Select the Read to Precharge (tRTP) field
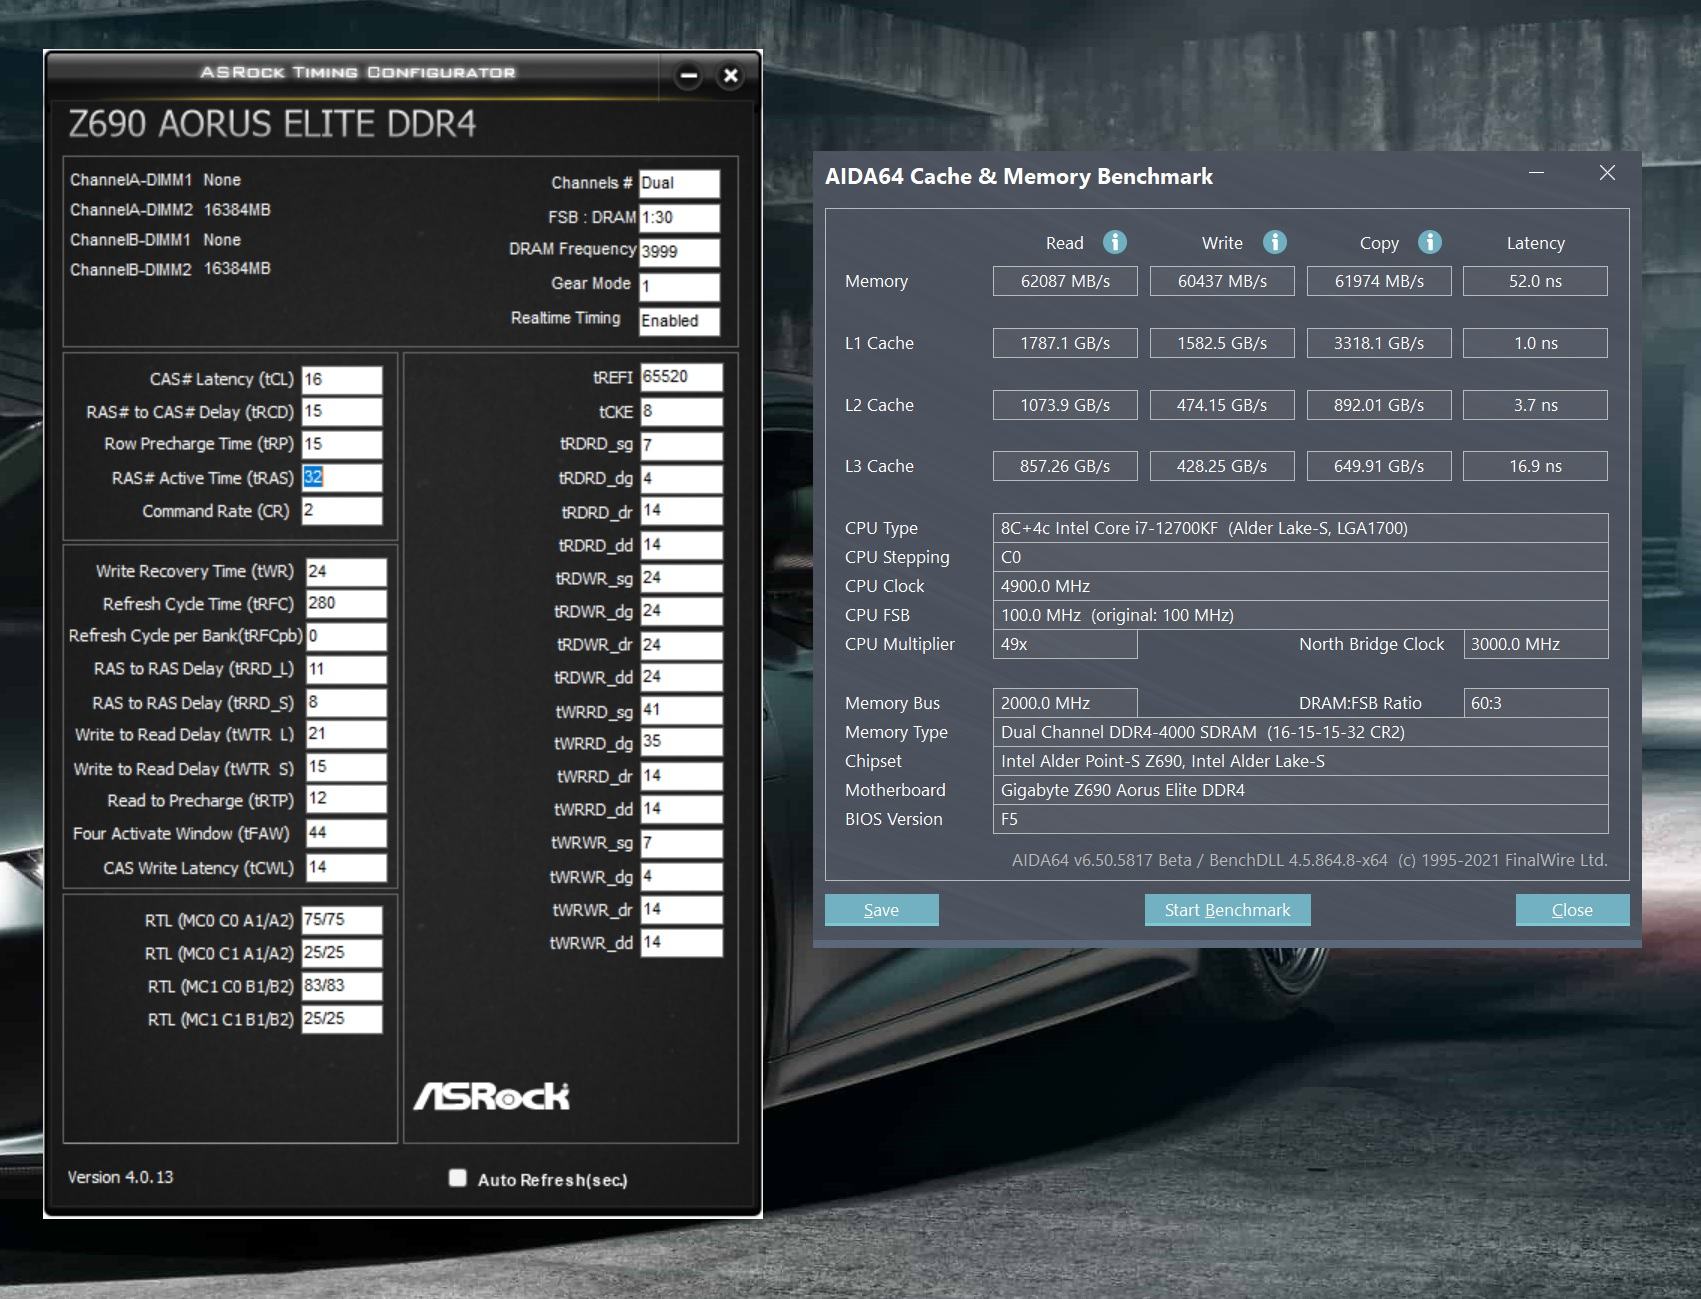The width and height of the screenshot is (1701, 1299). coord(346,799)
